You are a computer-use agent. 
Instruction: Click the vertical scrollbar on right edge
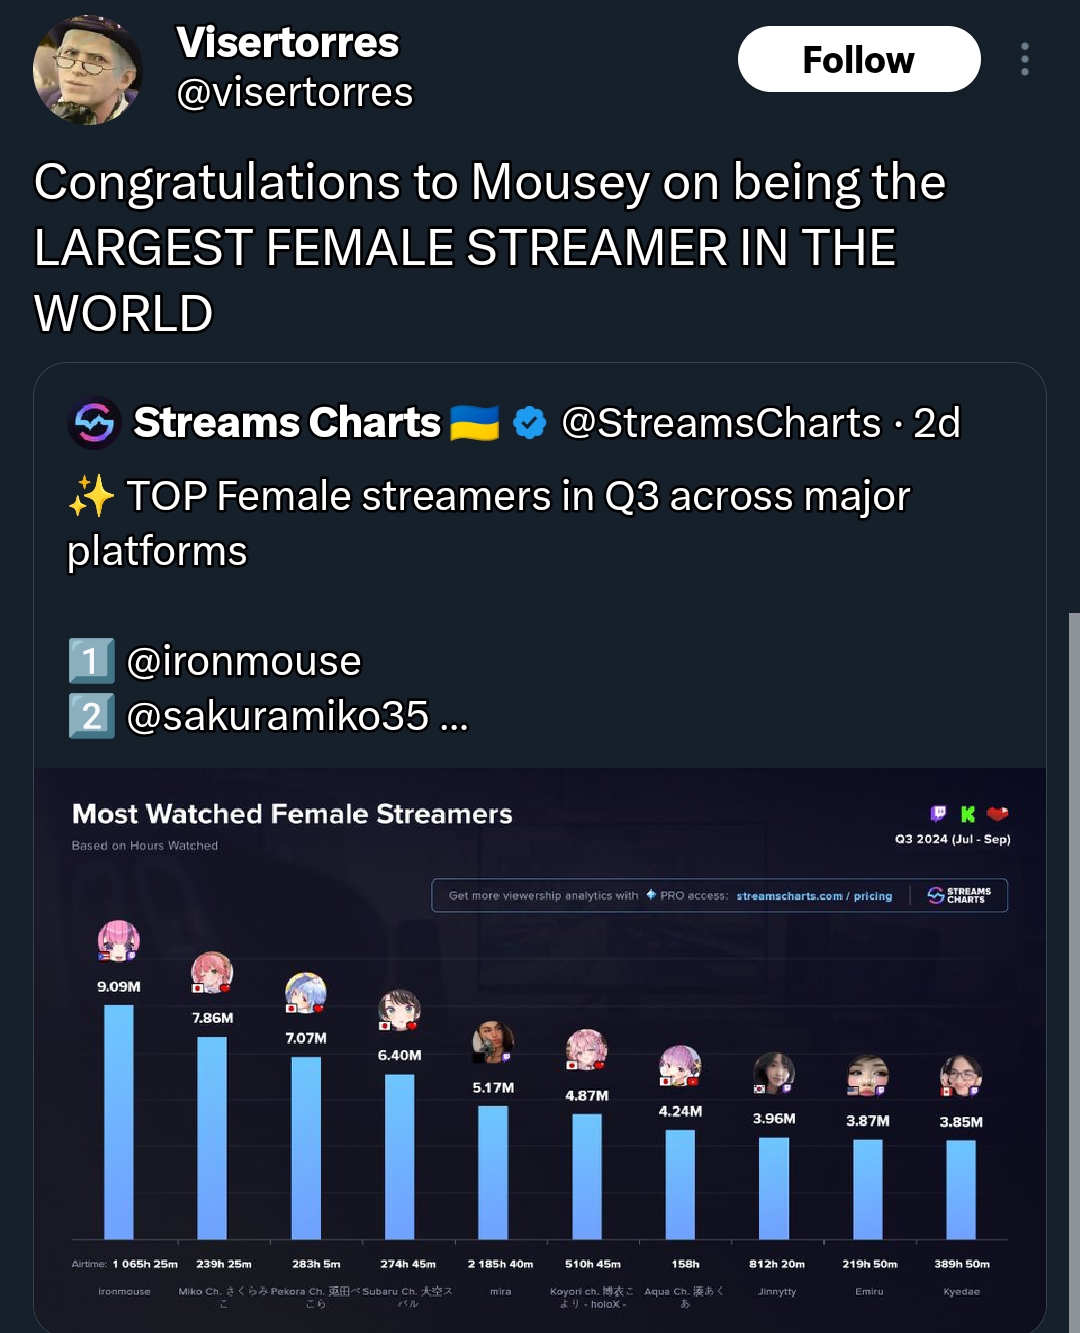[1074, 972]
